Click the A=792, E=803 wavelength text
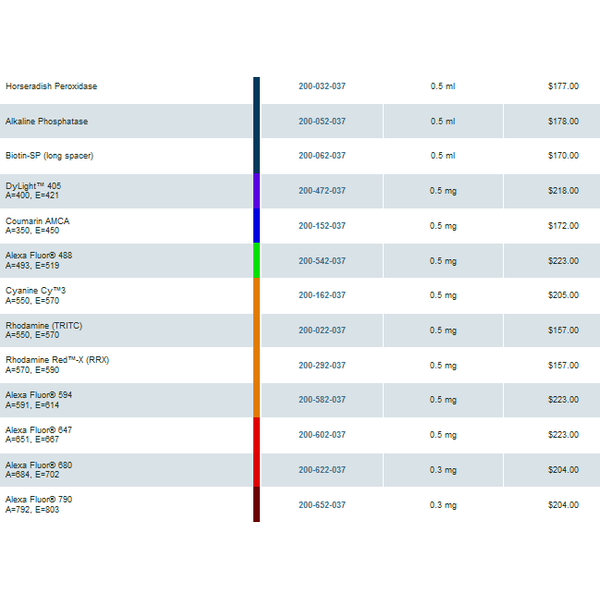The image size is (600, 600). (x=32, y=510)
